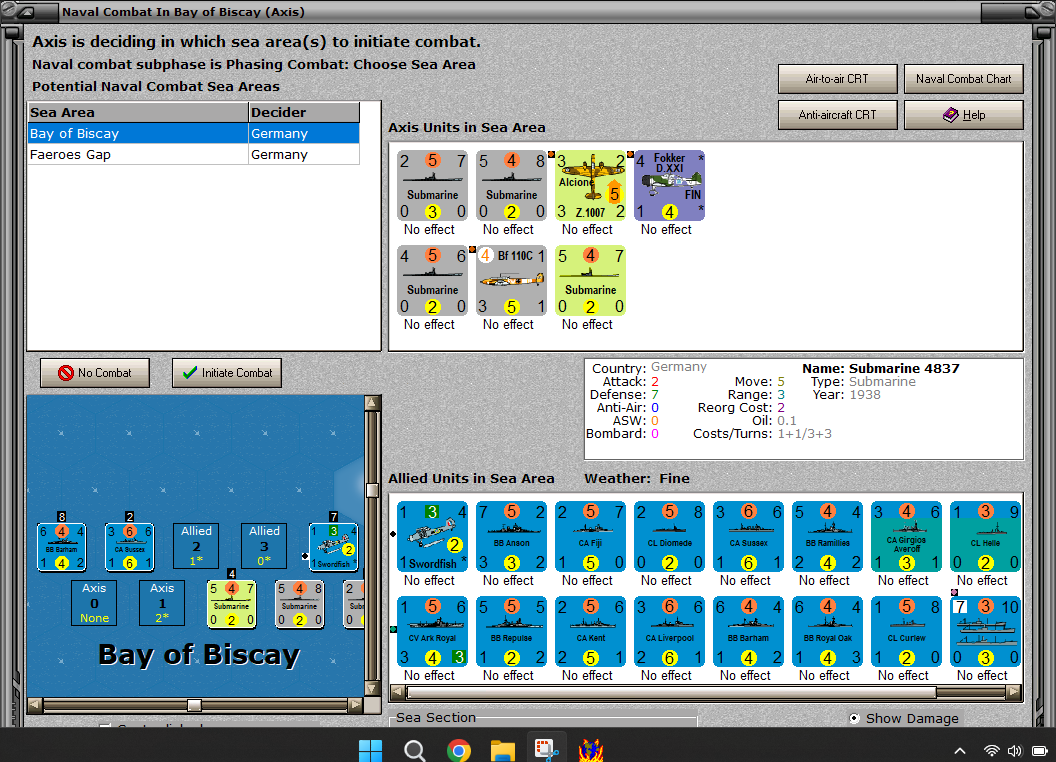The image size is (1056, 762).
Task: Click the BB Anson battleship counter
Action: 511,536
